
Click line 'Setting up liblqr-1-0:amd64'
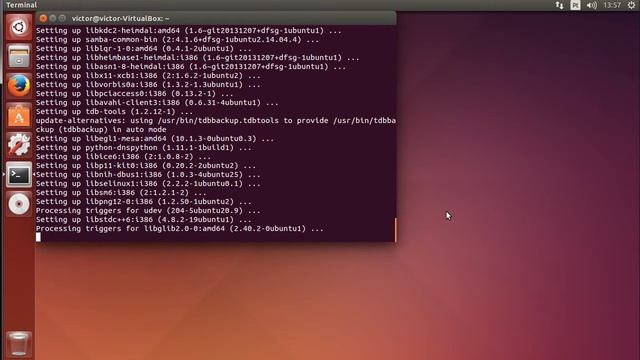(143, 49)
